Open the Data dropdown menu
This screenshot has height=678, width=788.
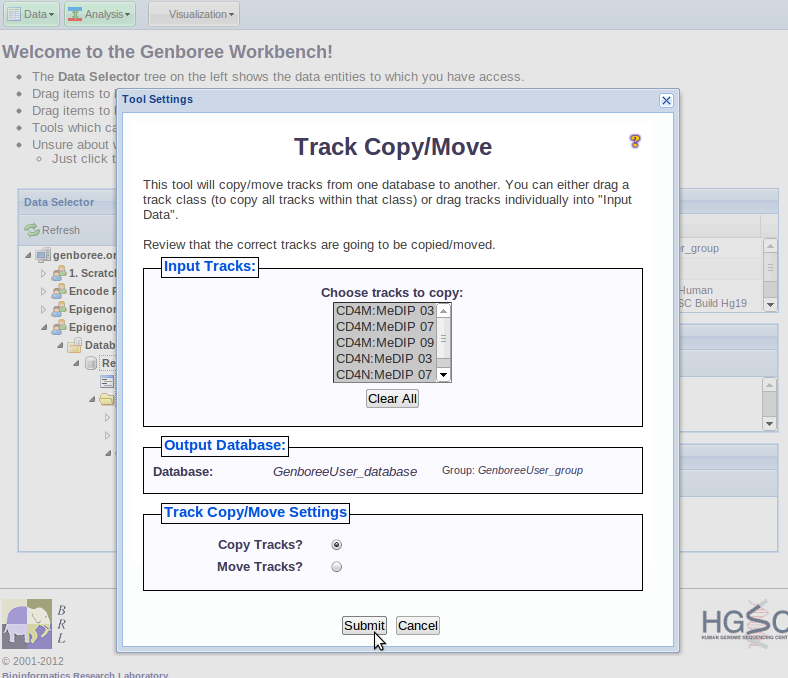pyautogui.click(x=31, y=14)
